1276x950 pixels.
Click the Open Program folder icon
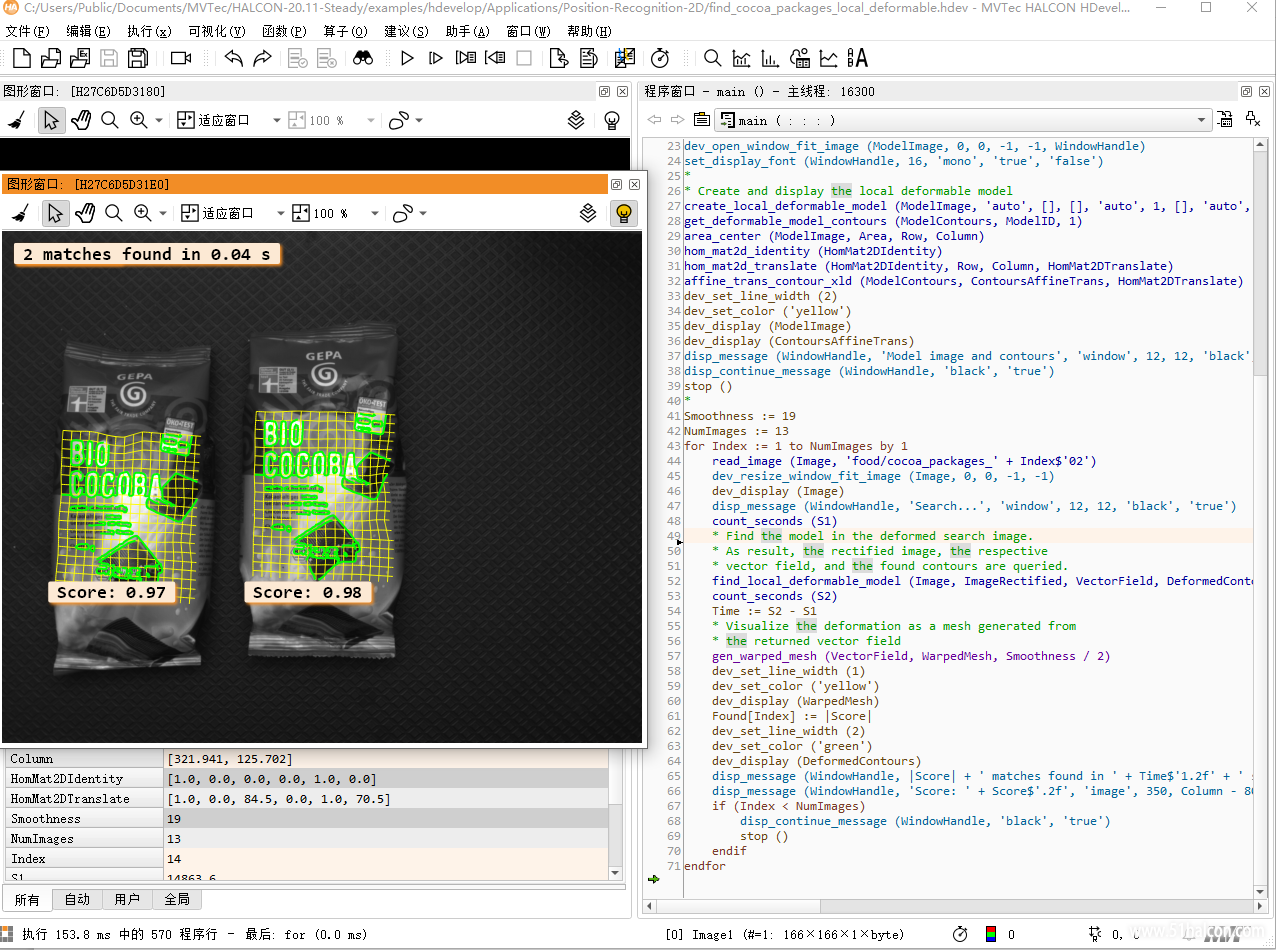point(50,58)
